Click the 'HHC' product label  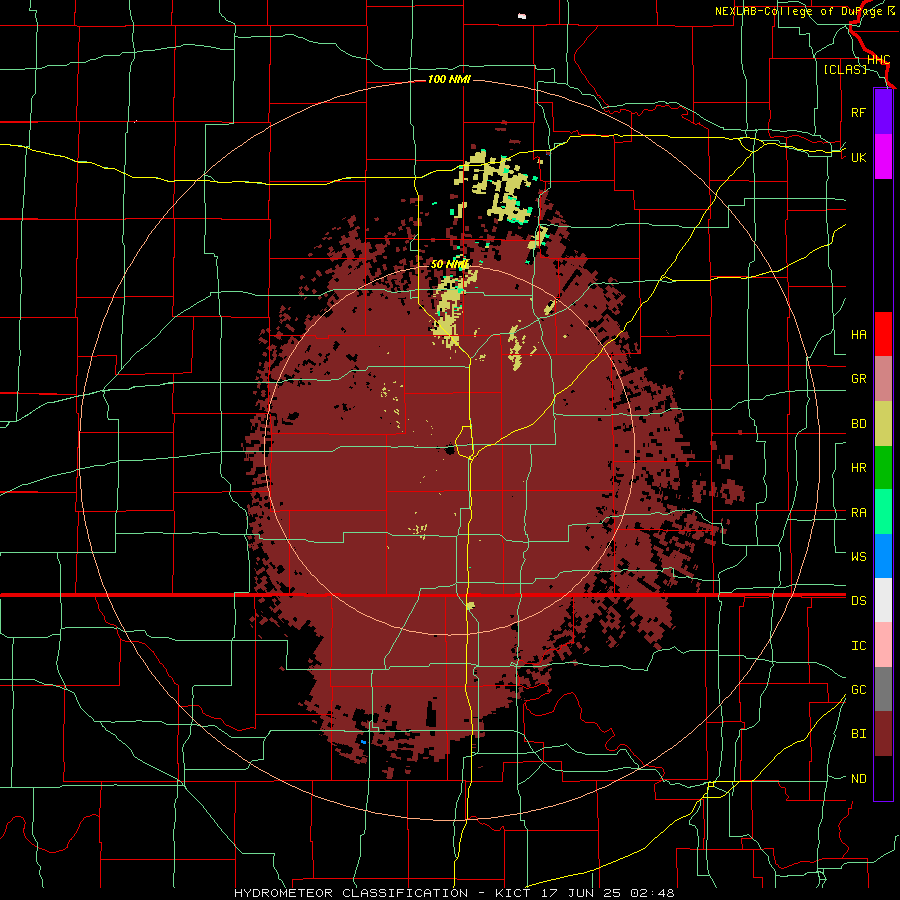tap(879, 60)
